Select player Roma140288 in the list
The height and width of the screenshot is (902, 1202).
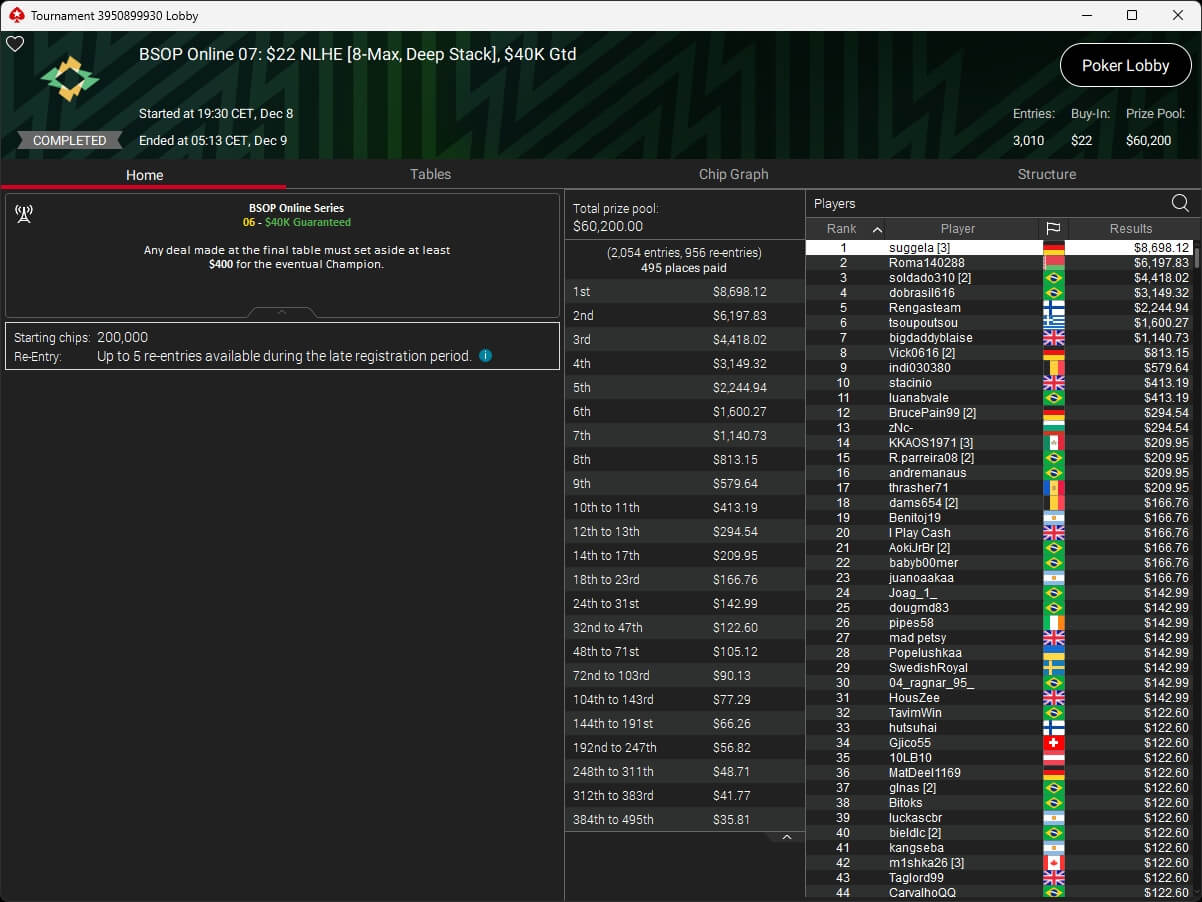point(926,263)
